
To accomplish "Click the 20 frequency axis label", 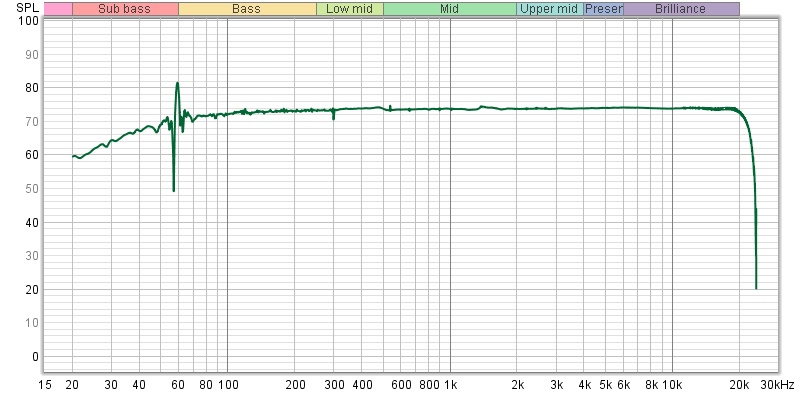I will (x=72, y=385).
